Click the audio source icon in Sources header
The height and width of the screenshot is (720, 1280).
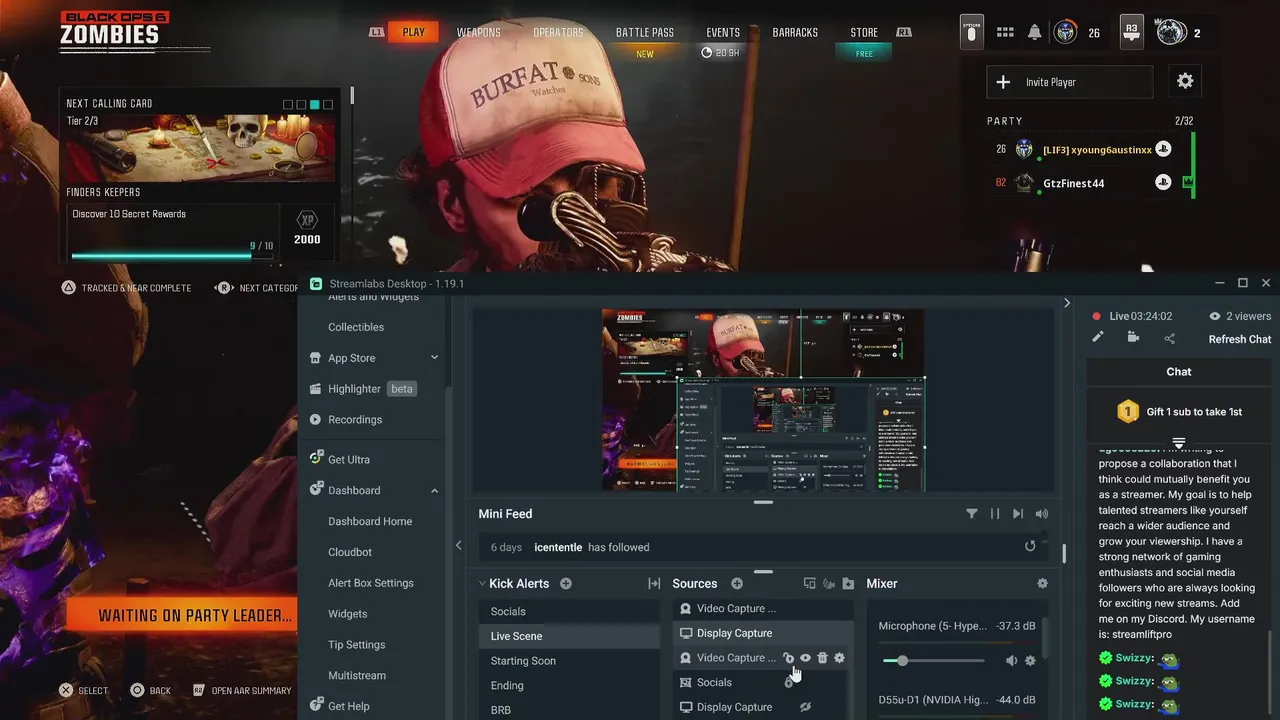(x=829, y=584)
